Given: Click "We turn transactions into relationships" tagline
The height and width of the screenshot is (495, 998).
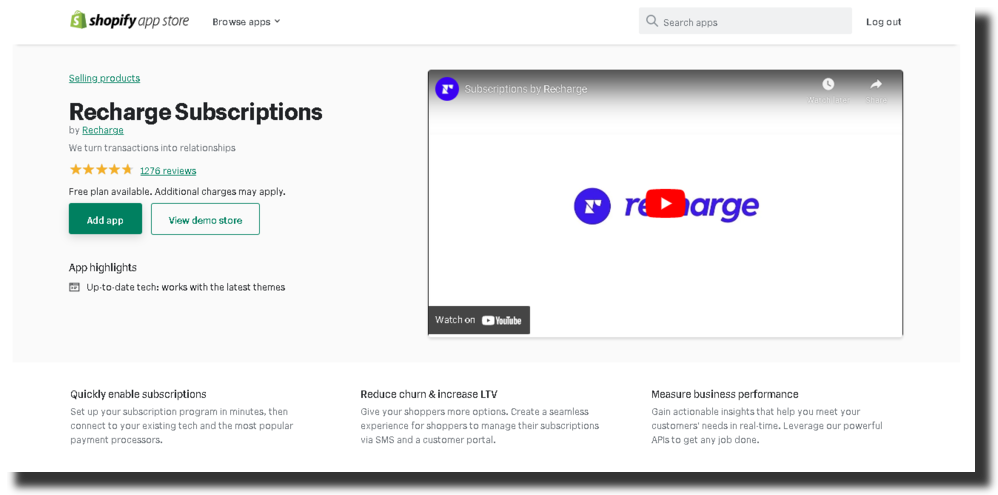Looking at the screenshot, I should 152,148.
